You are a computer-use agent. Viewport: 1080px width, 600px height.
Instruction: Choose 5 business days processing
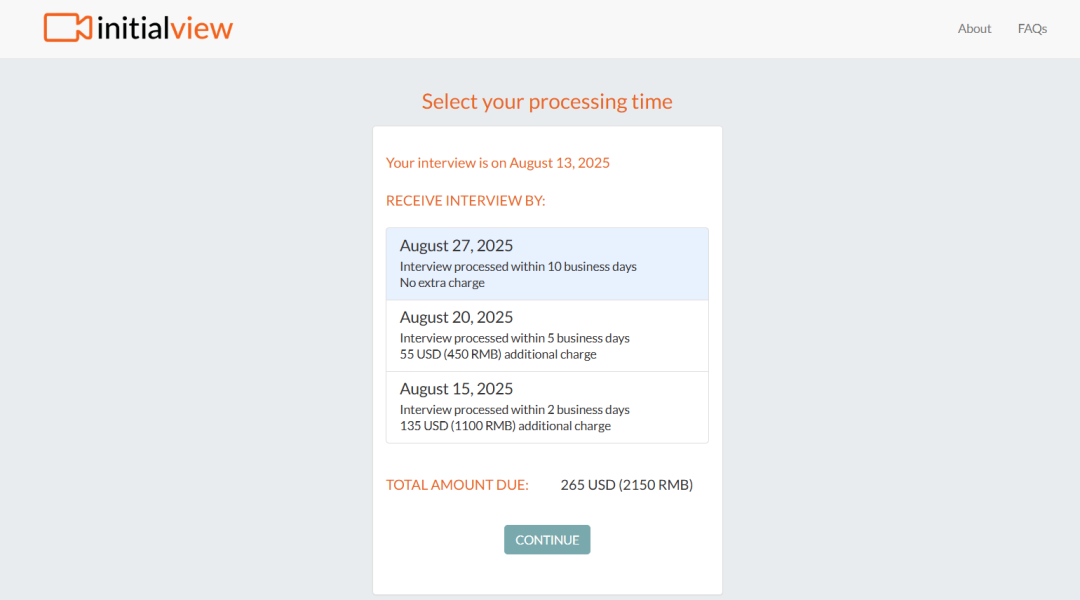515,338
